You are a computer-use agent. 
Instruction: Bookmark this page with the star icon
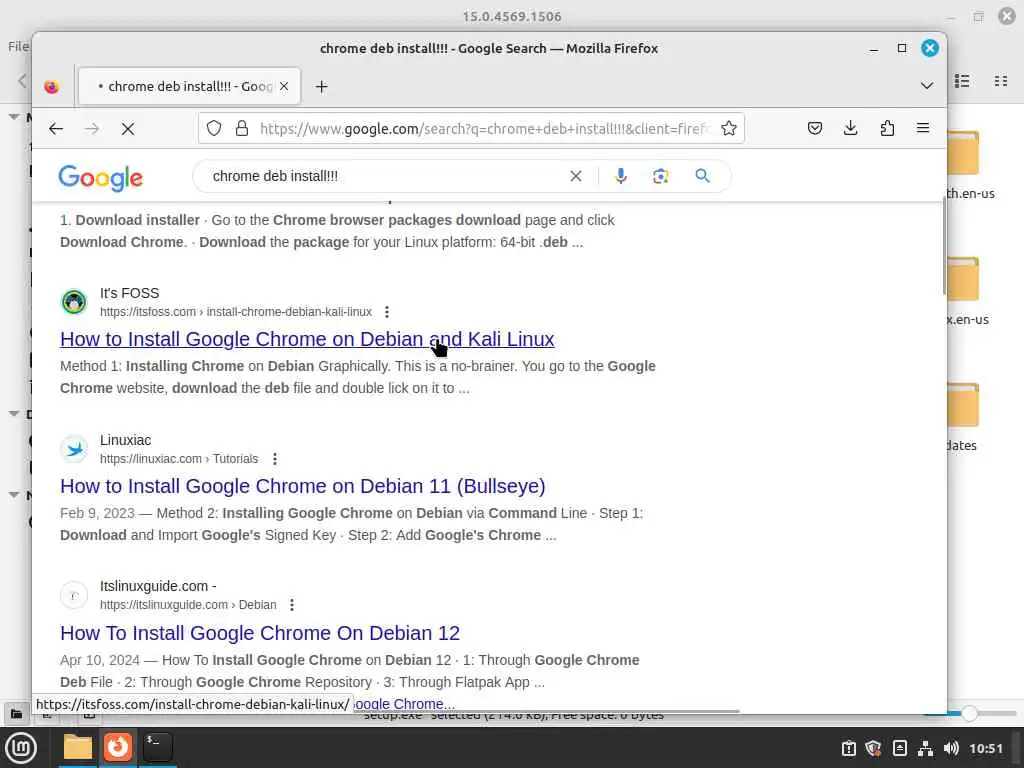(729, 128)
